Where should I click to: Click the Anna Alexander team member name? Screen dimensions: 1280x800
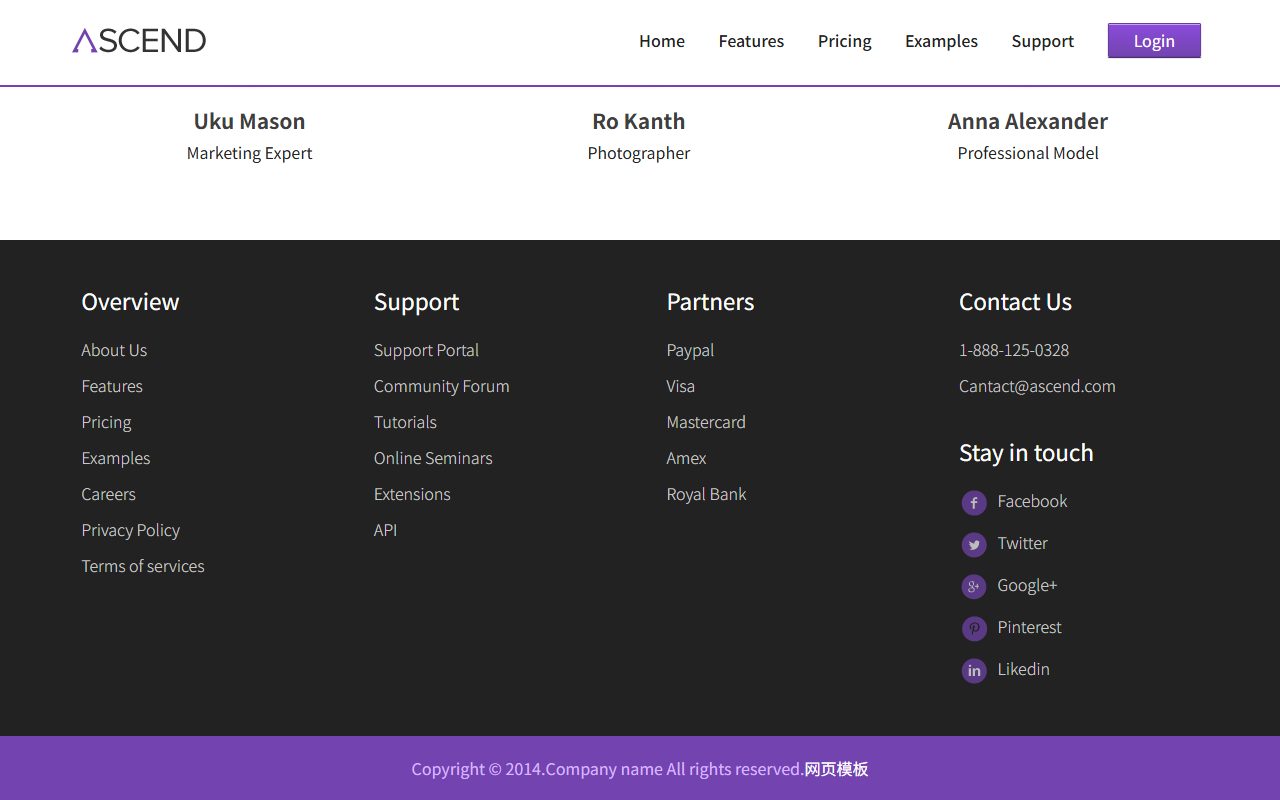click(1028, 121)
